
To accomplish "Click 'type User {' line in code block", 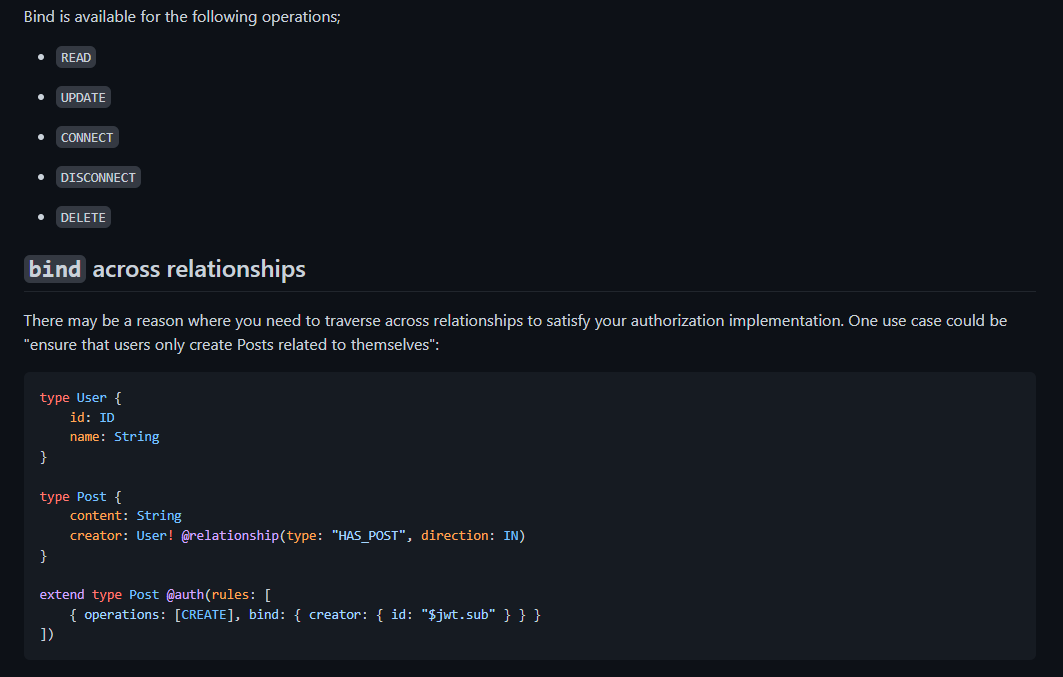I will click(80, 398).
